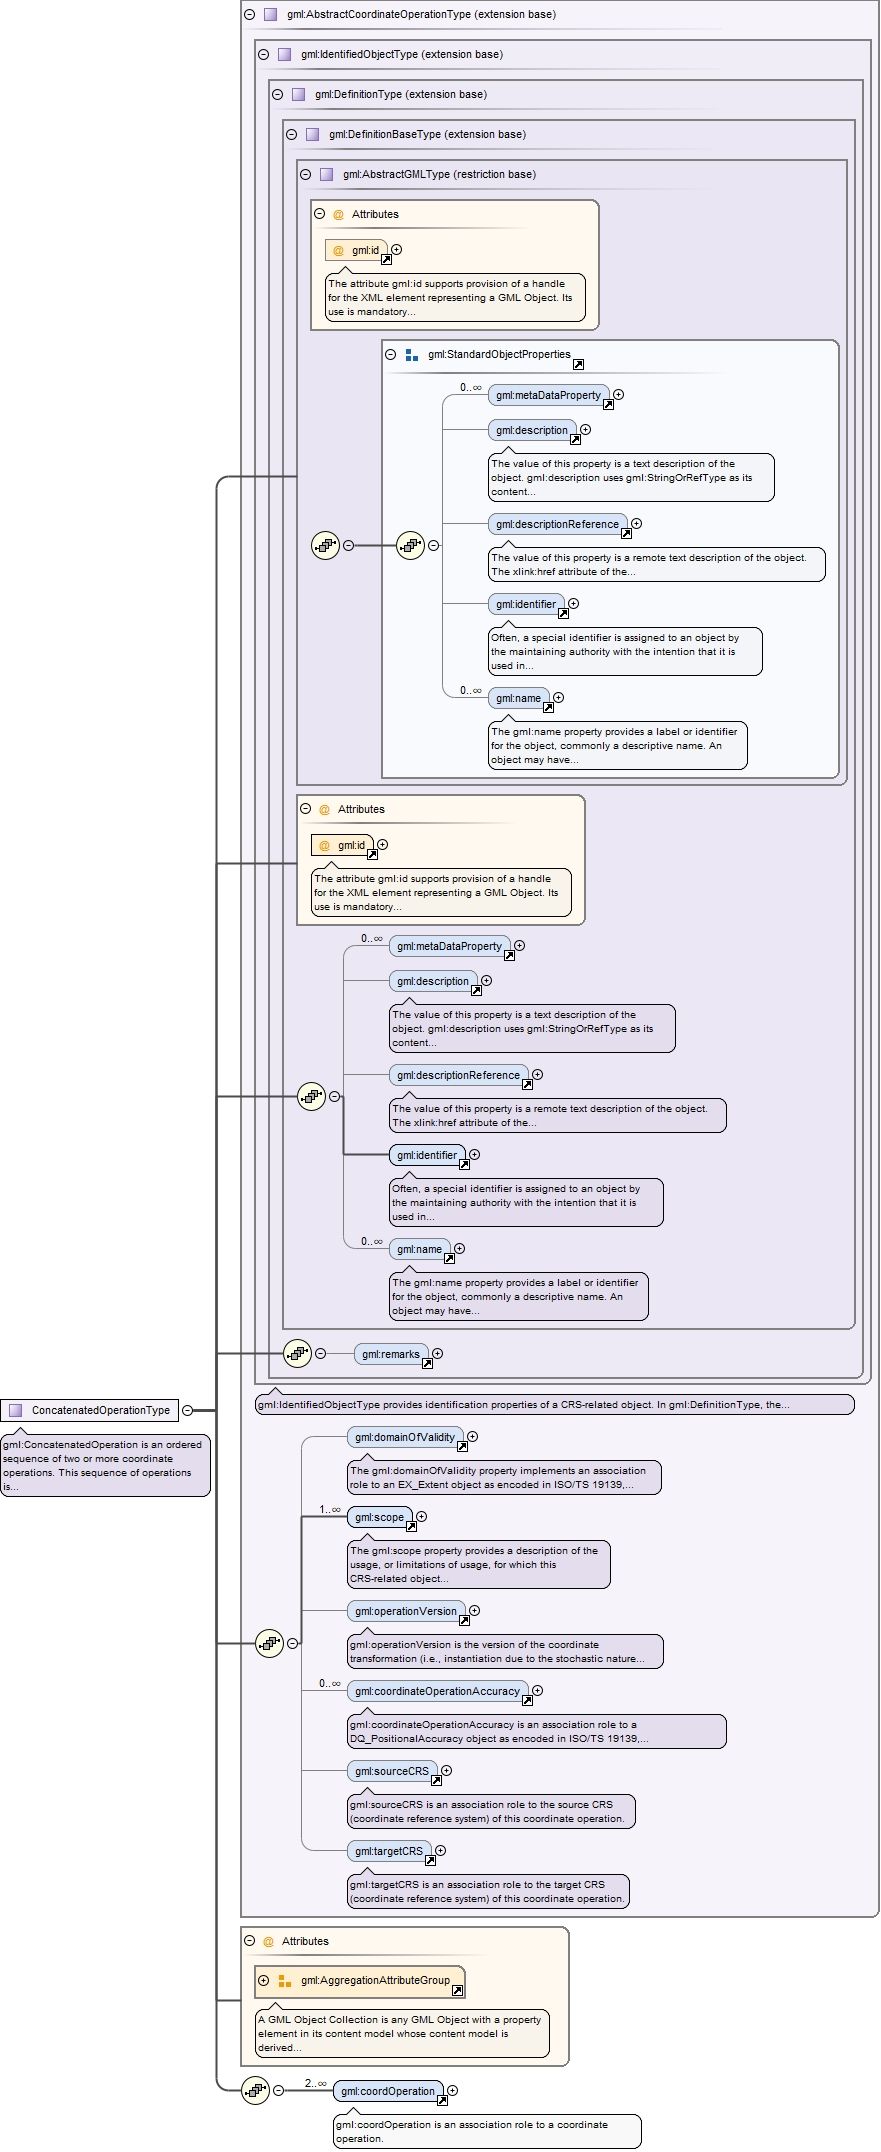Expand the gml:scope element's plus button
The image size is (881, 2152).
coord(421,1517)
